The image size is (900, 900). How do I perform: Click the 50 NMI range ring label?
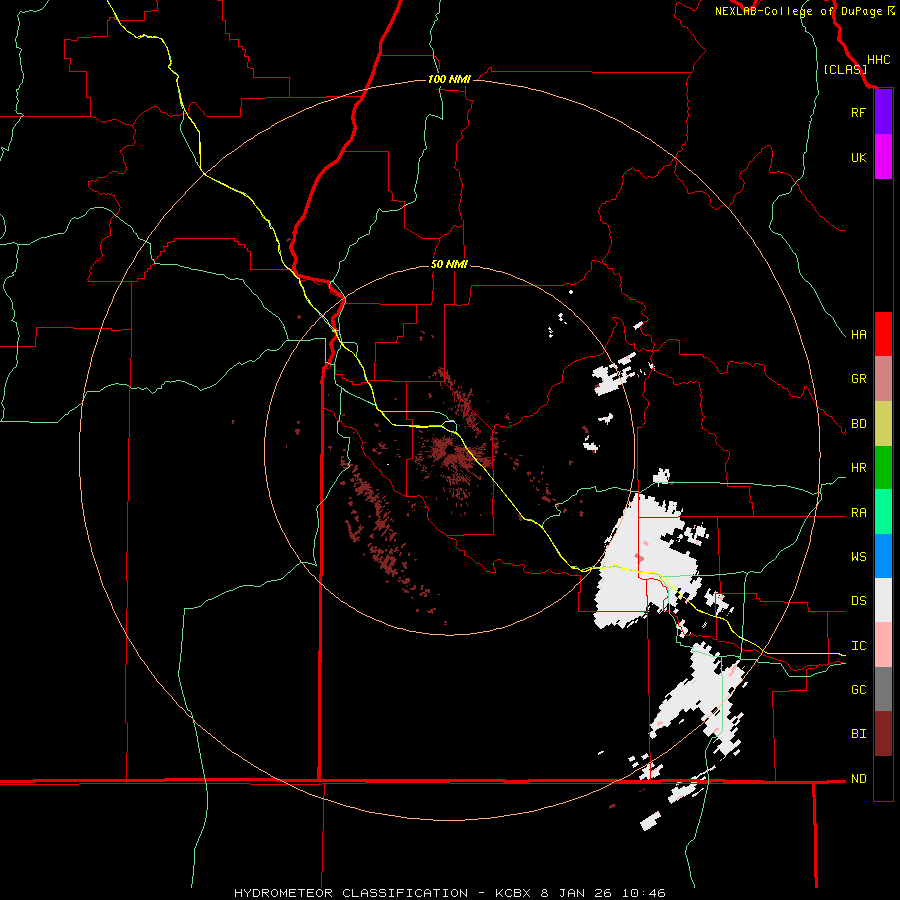pyautogui.click(x=449, y=264)
